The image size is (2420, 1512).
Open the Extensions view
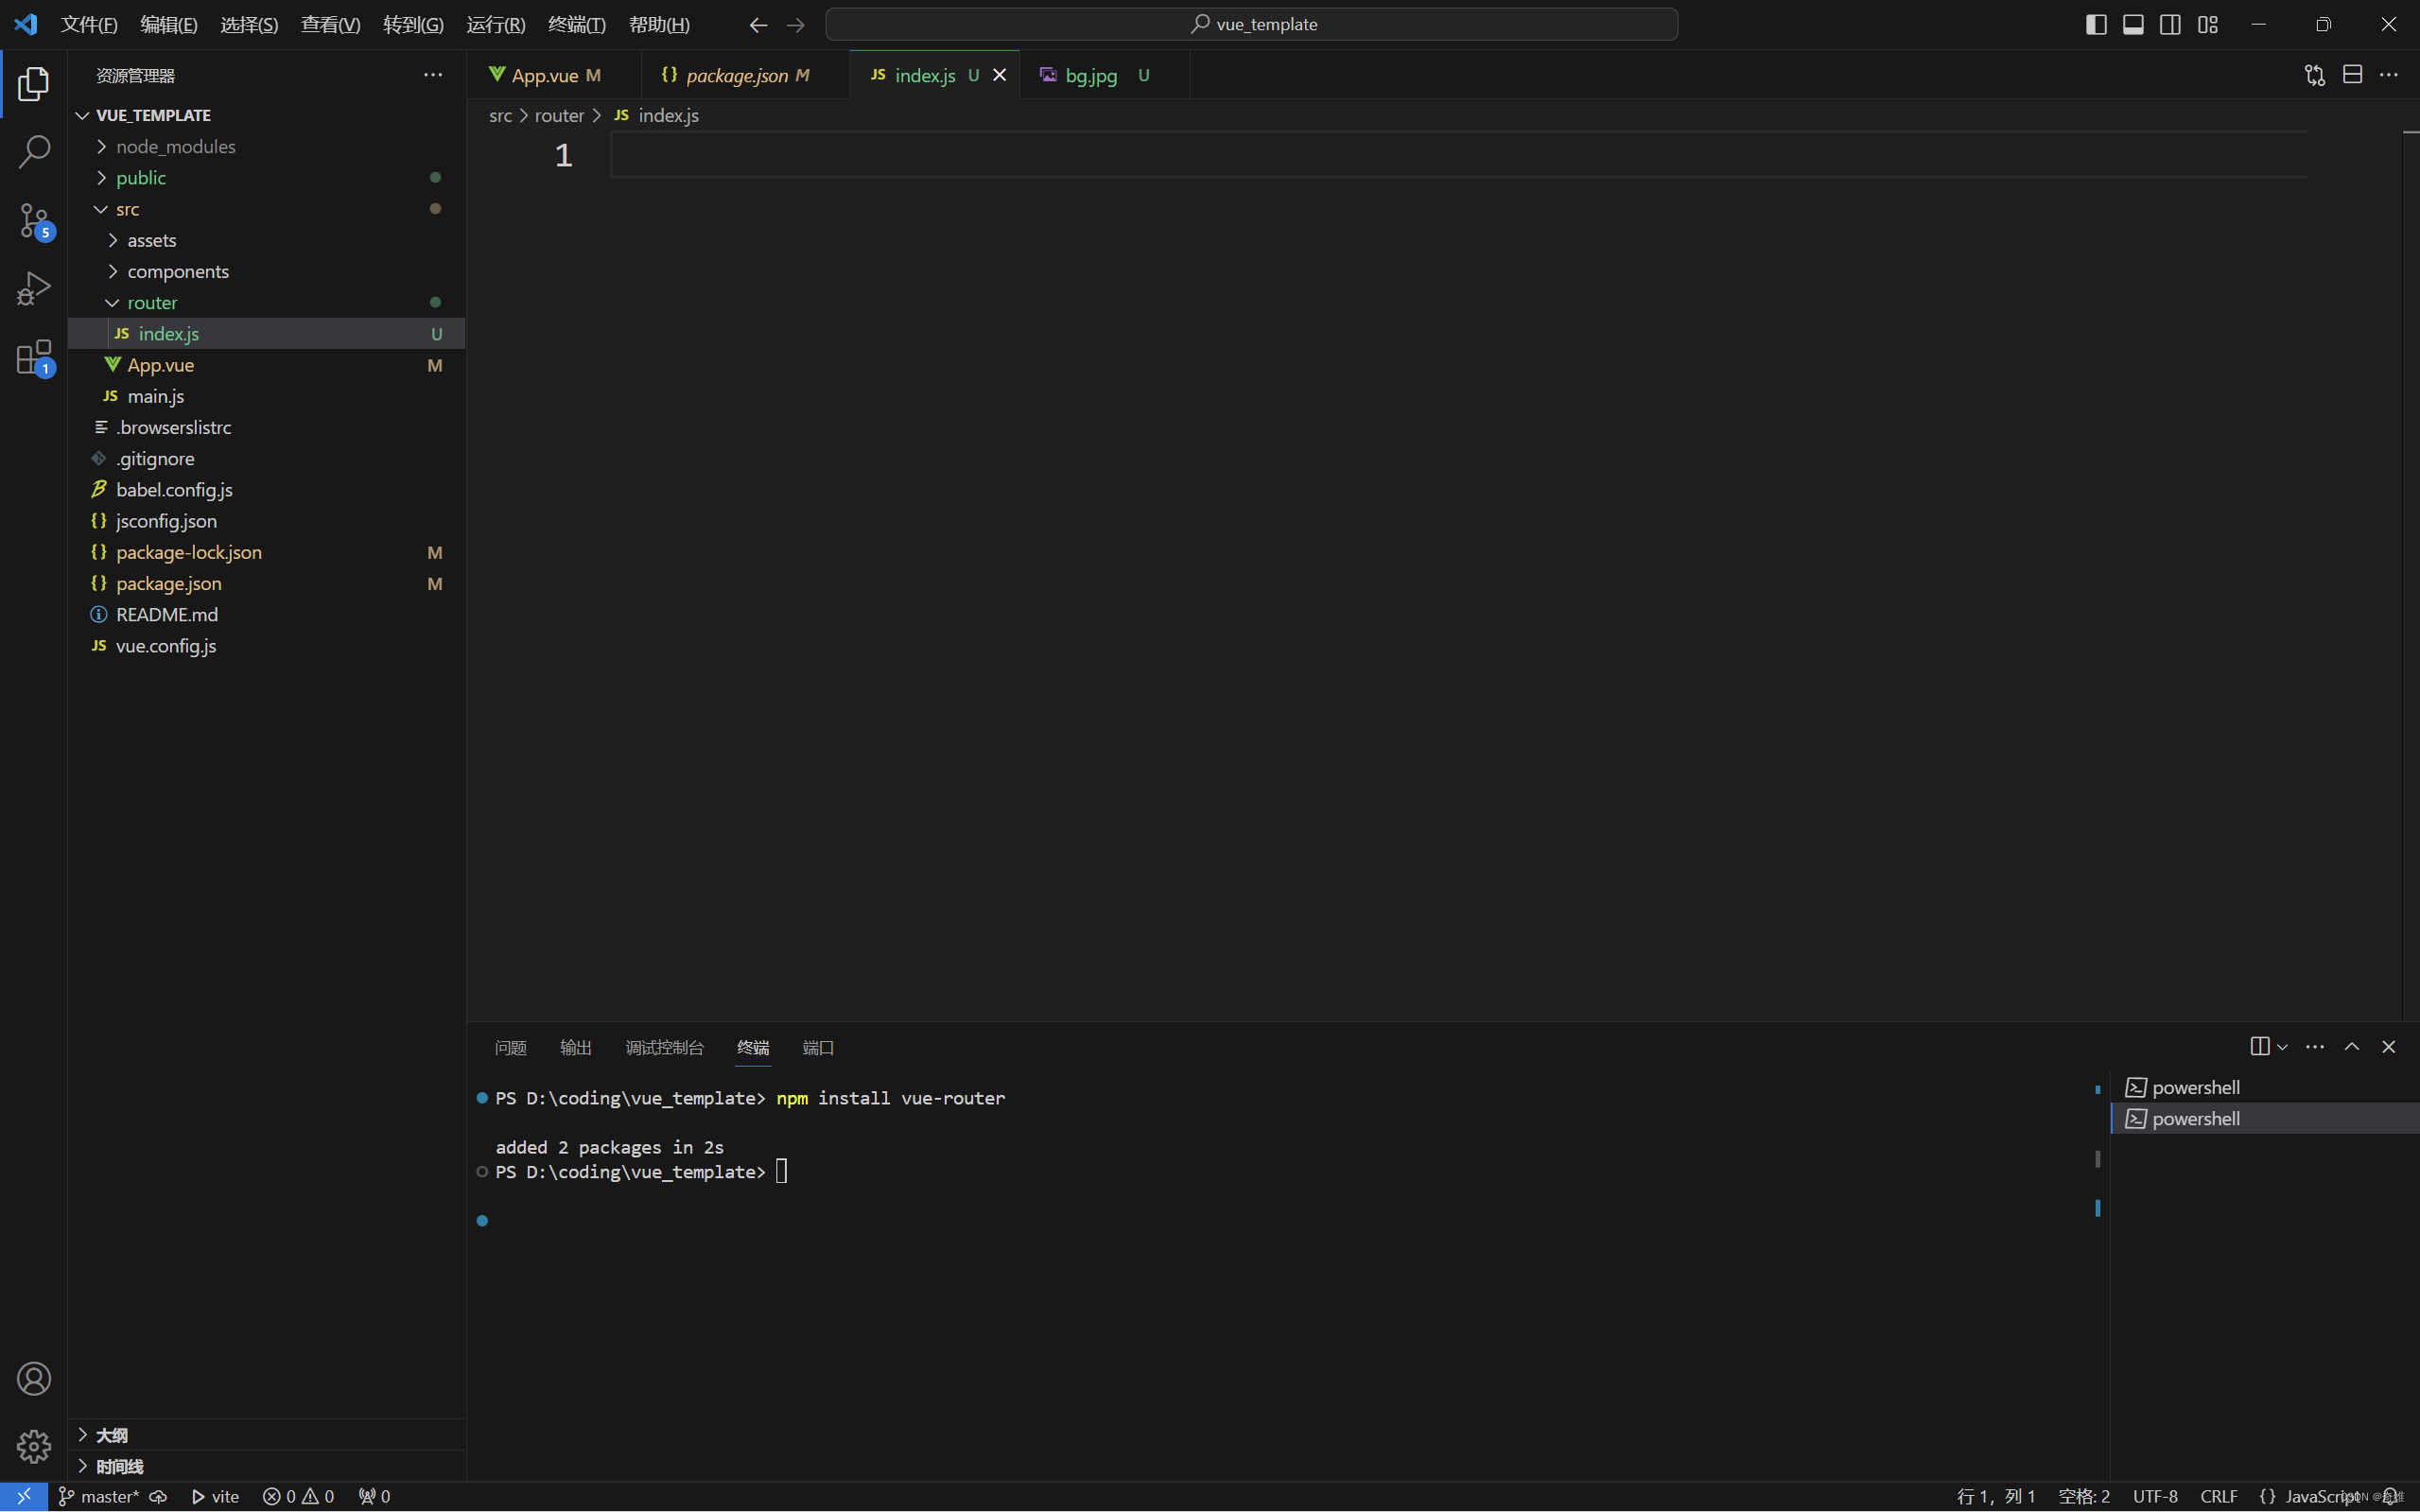tap(33, 357)
